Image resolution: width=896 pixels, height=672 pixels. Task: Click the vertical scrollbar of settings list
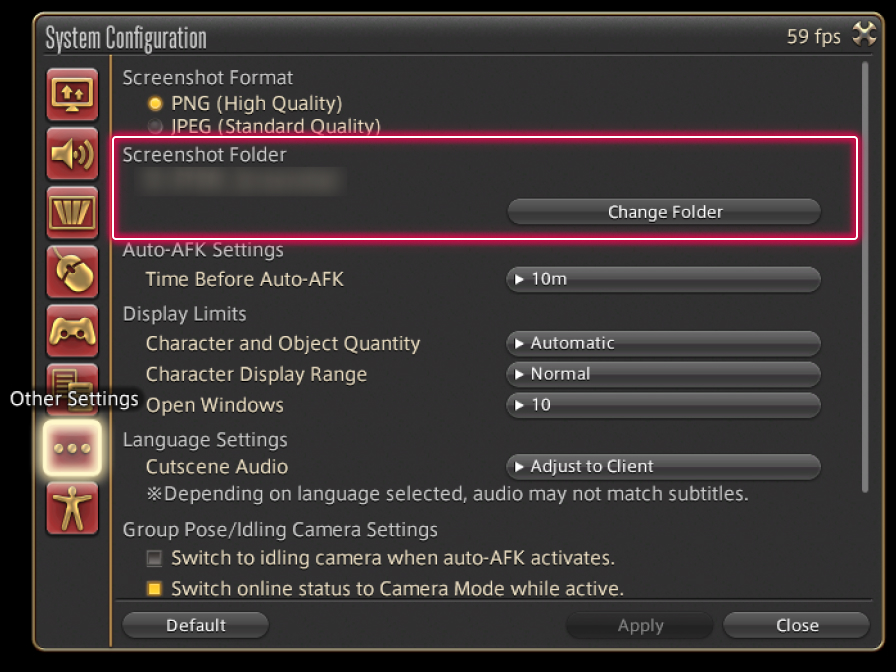[866, 280]
